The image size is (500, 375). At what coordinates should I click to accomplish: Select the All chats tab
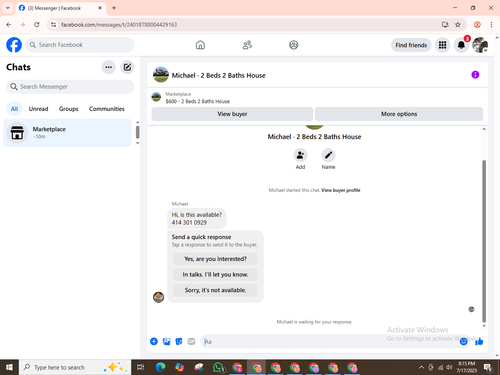point(14,109)
